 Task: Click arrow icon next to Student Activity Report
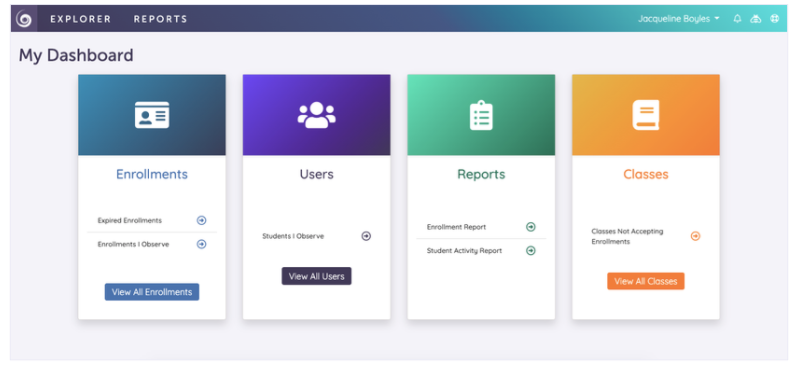pos(530,251)
